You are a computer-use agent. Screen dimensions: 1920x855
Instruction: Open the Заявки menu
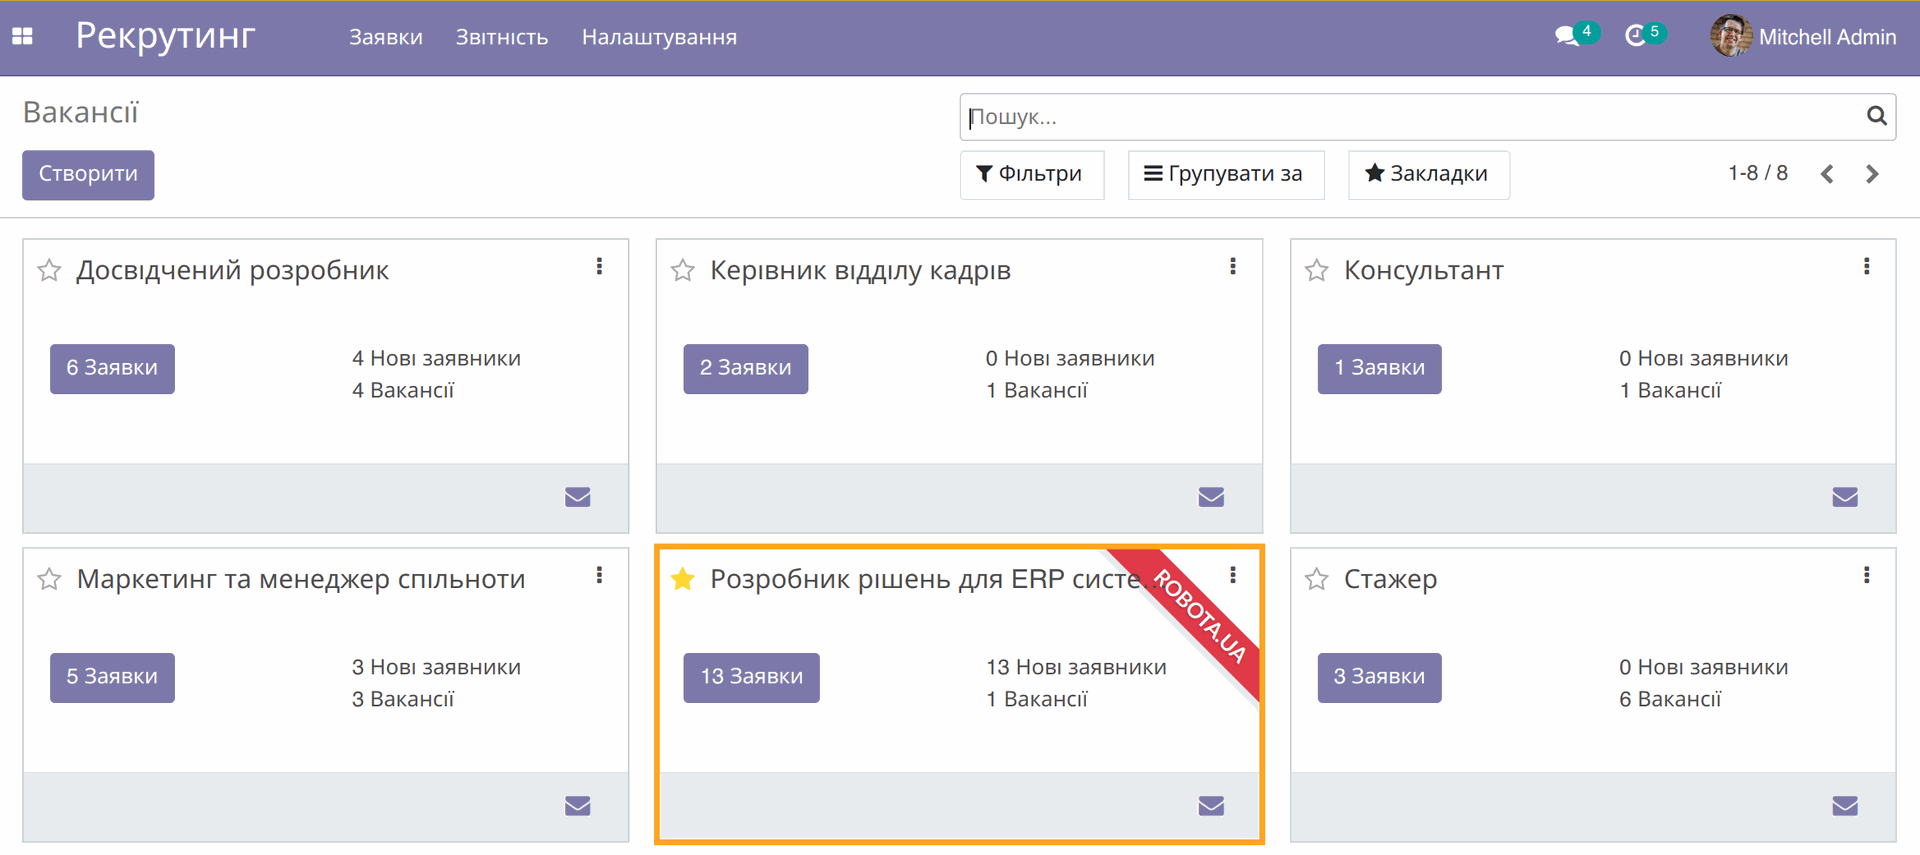click(x=385, y=37)
